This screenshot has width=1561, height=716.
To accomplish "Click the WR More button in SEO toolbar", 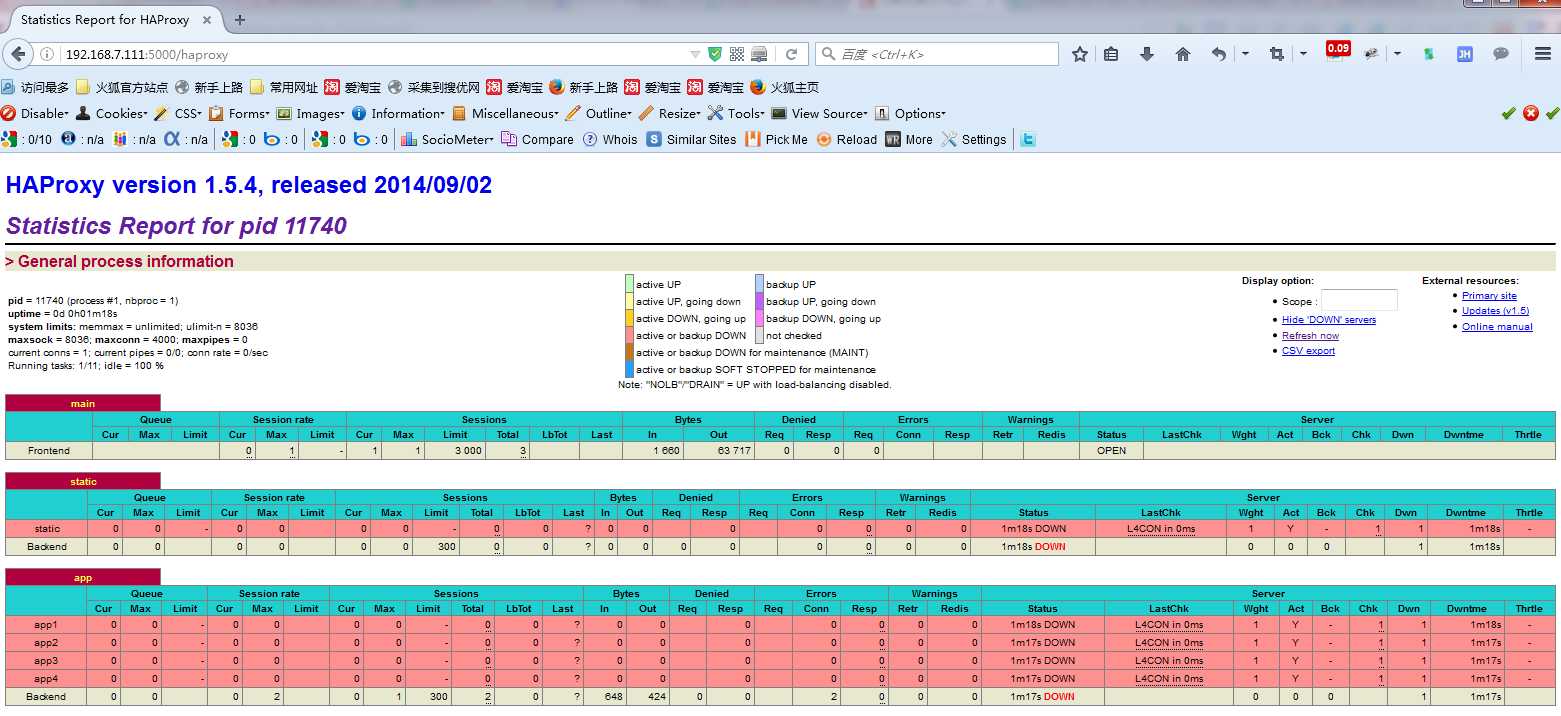I will (x=909, y=139).
